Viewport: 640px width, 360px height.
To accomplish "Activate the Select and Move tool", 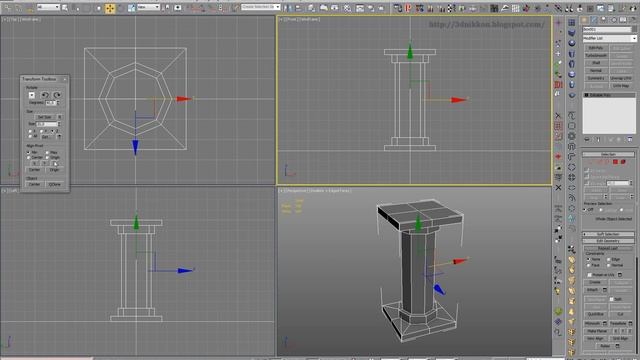I will click(110, 8).
